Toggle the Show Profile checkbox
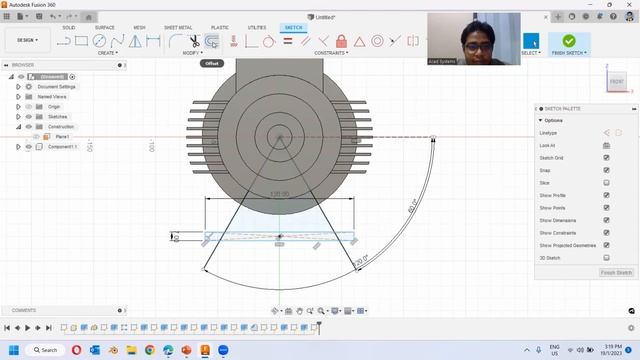Image resolution: width=640 pixels, height=360 pixels. point(607,195)
